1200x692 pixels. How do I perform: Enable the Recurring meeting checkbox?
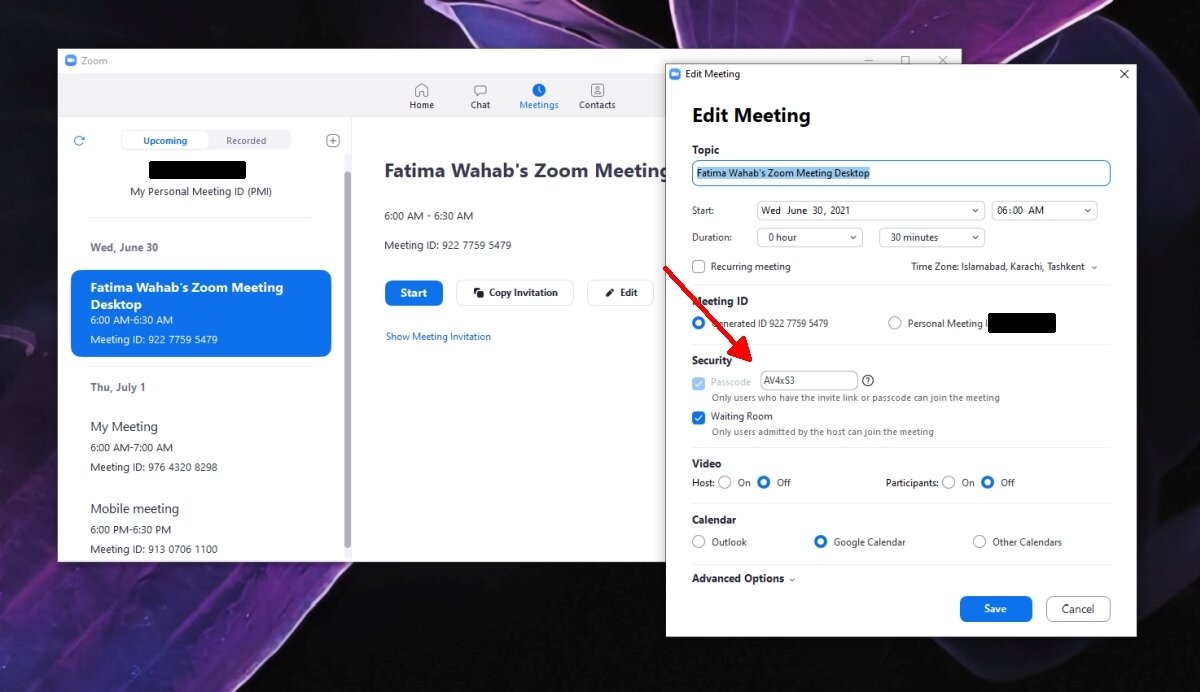click(697, 266)
